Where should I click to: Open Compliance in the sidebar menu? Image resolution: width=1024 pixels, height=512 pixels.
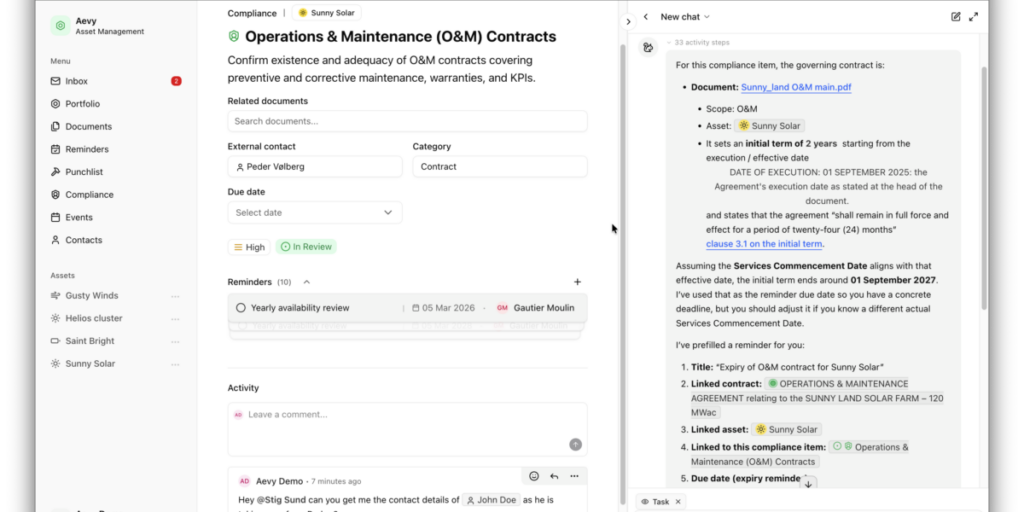pos(89,195)
